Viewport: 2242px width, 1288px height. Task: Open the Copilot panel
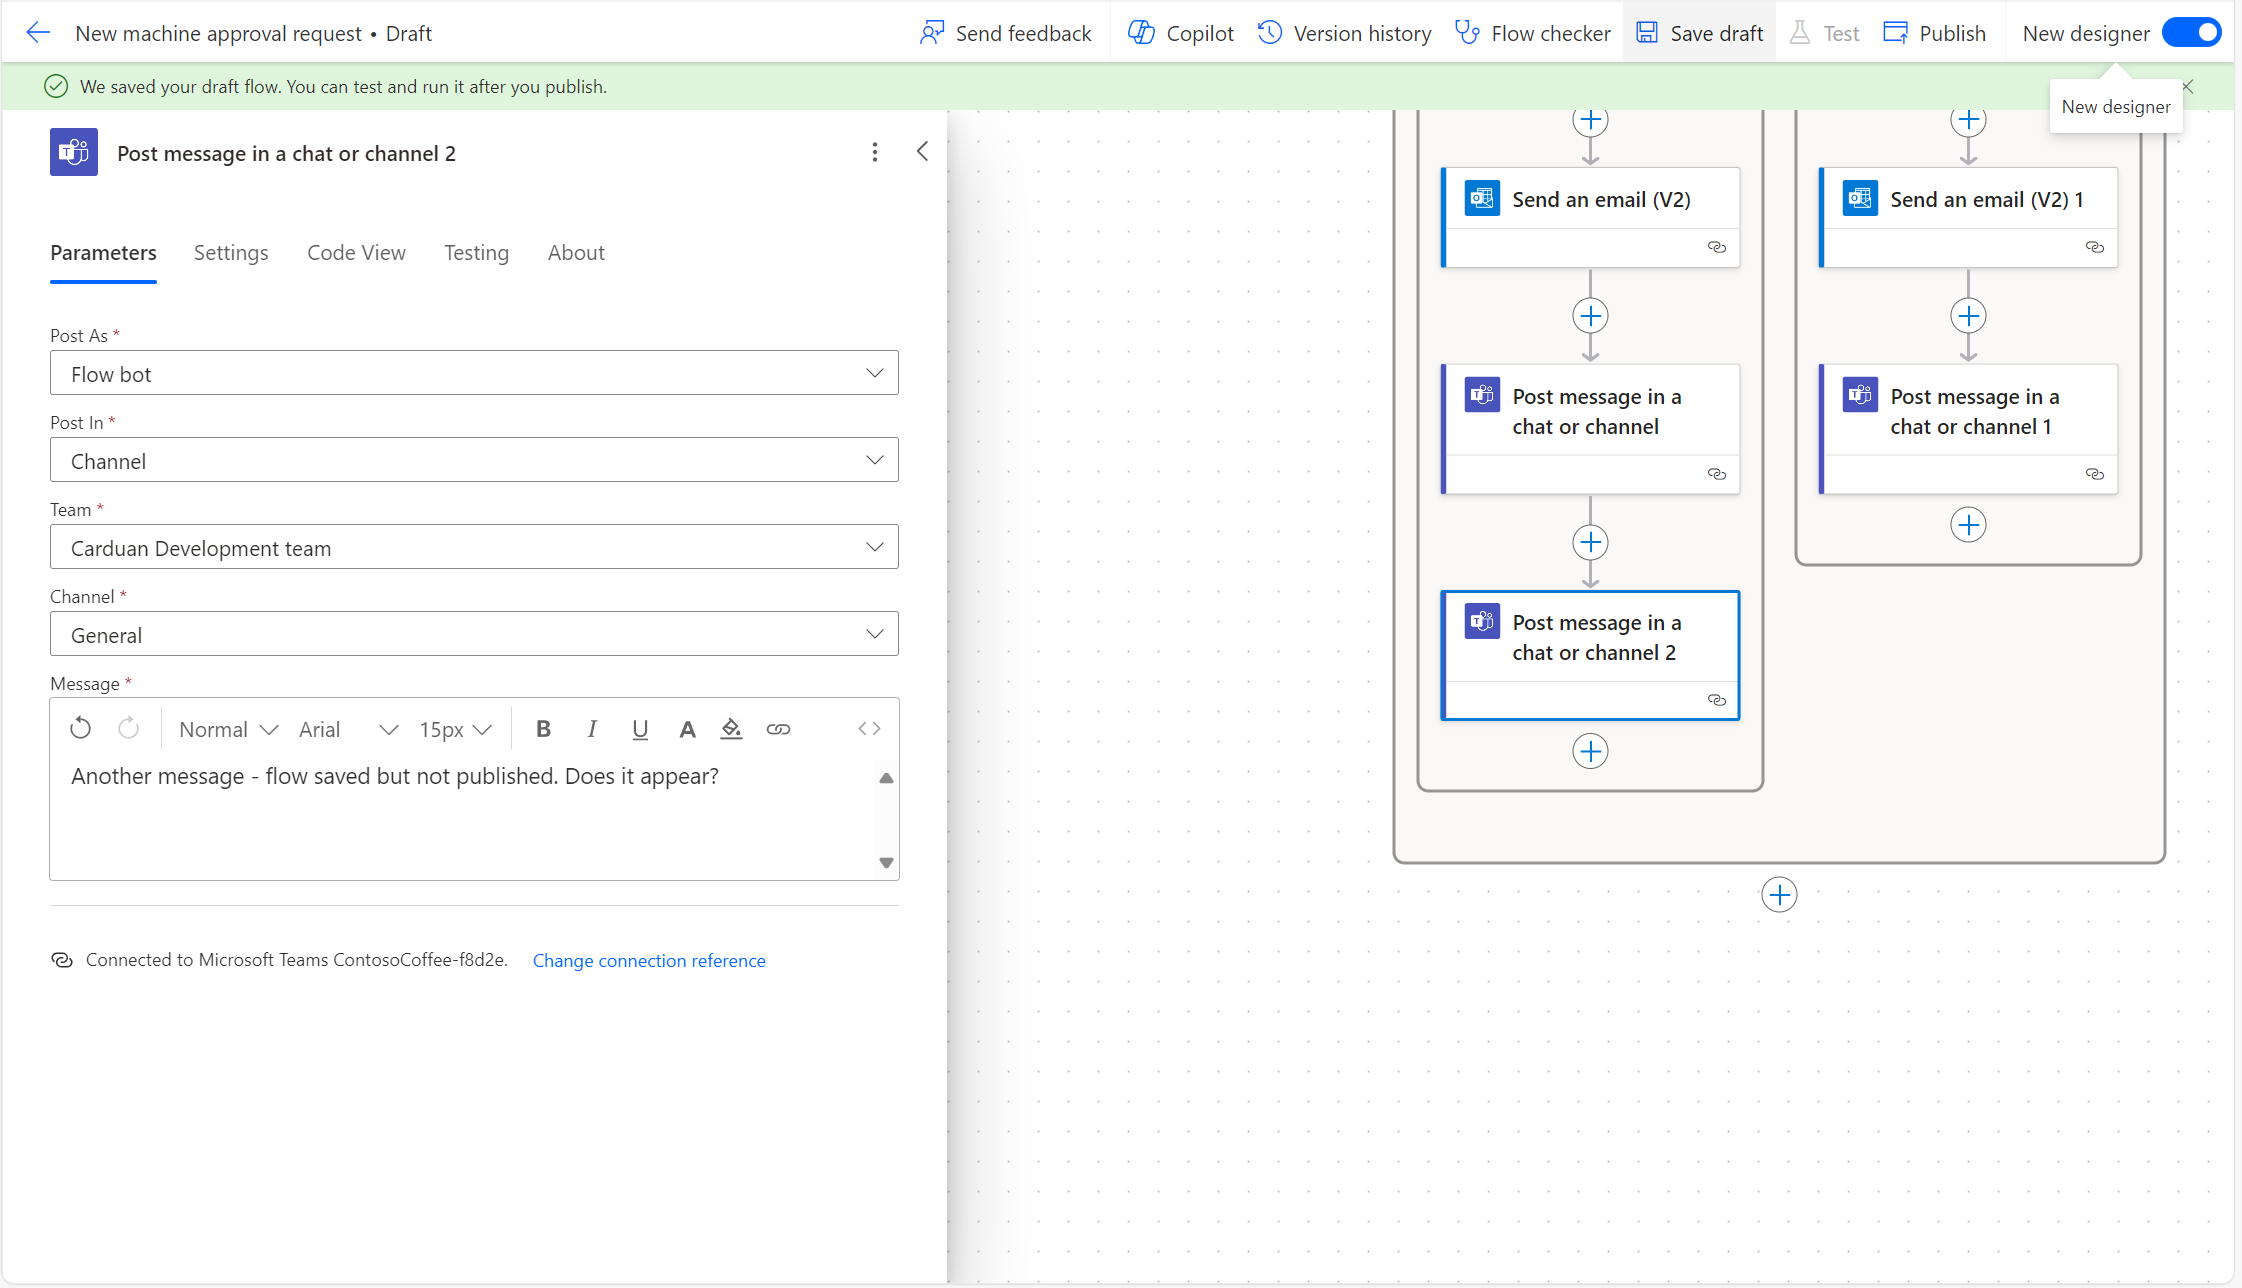coord(1181,33)
